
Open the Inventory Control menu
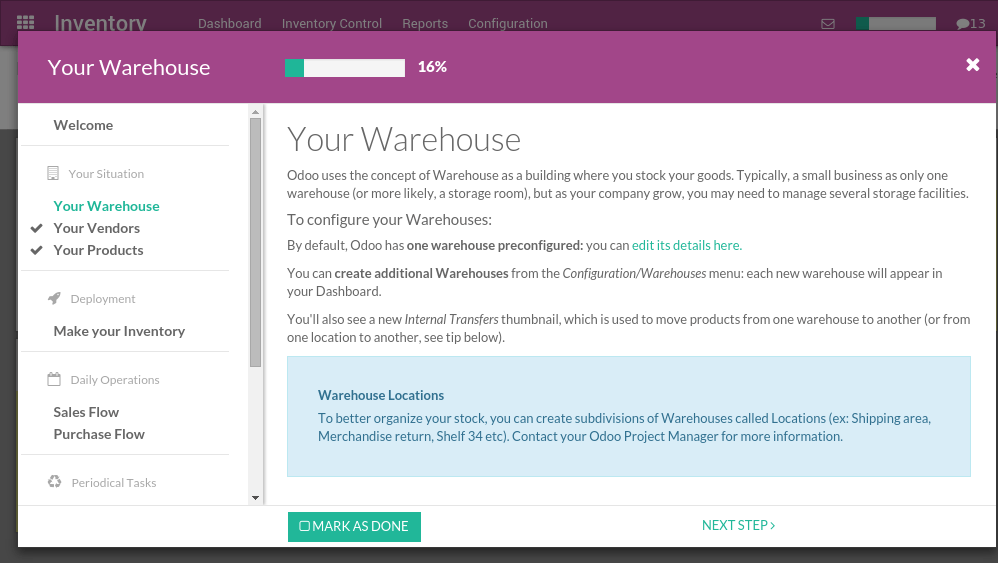tap(332, 24)
